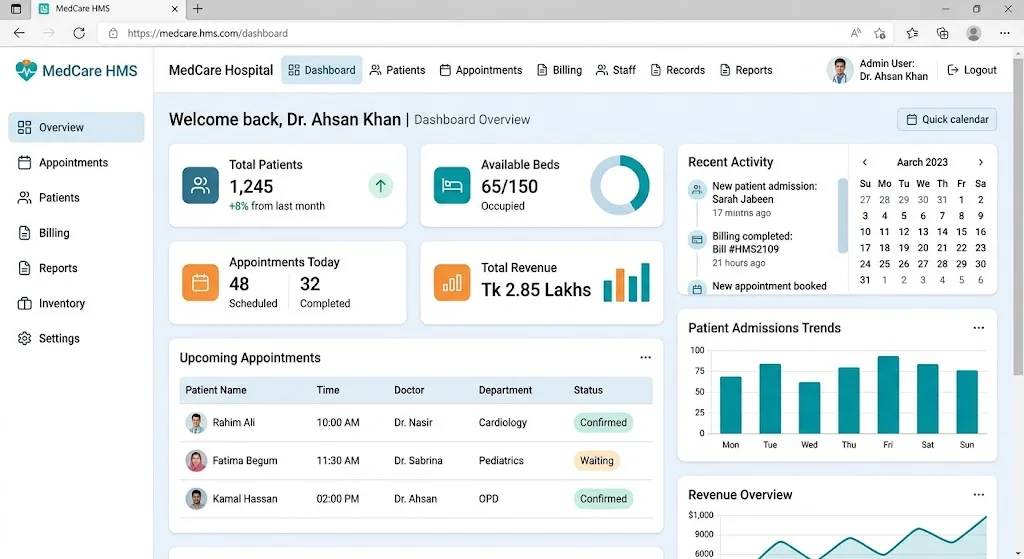Click the Appointments Today orange calendar icon
This screenshot has width=1024, height=559.
(x=200, y=283)
